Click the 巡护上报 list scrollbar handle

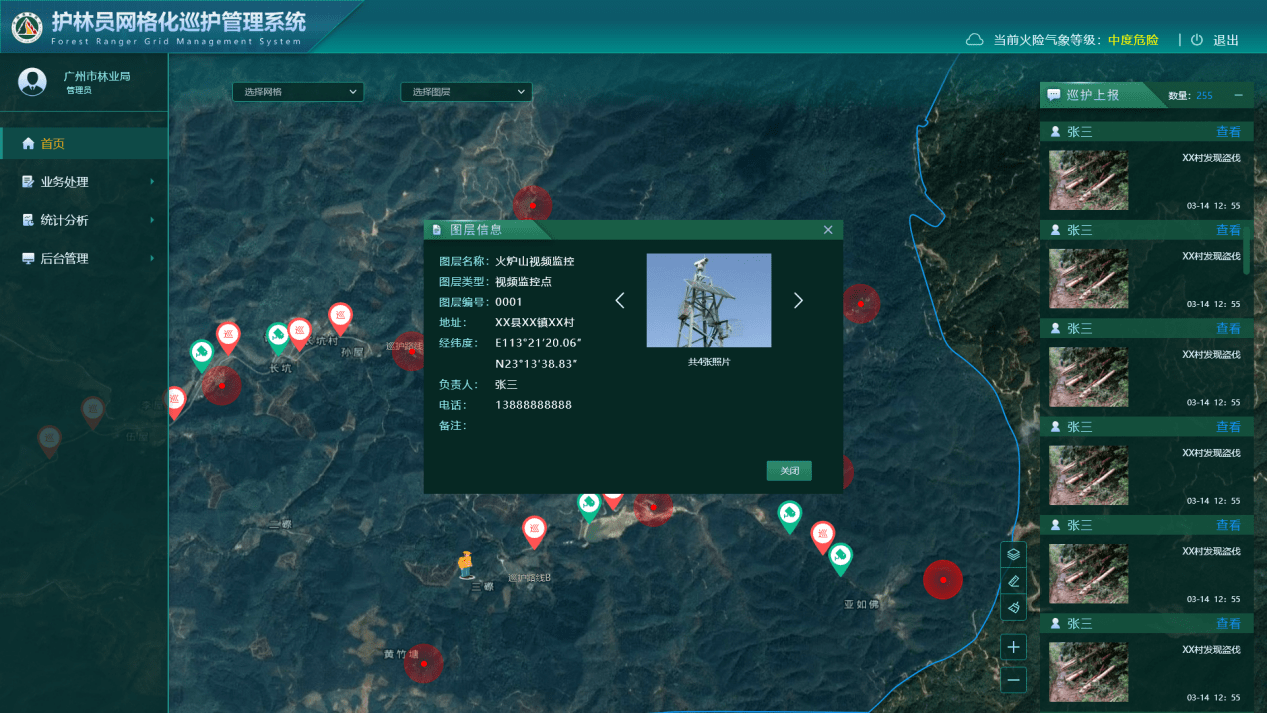1246,249
